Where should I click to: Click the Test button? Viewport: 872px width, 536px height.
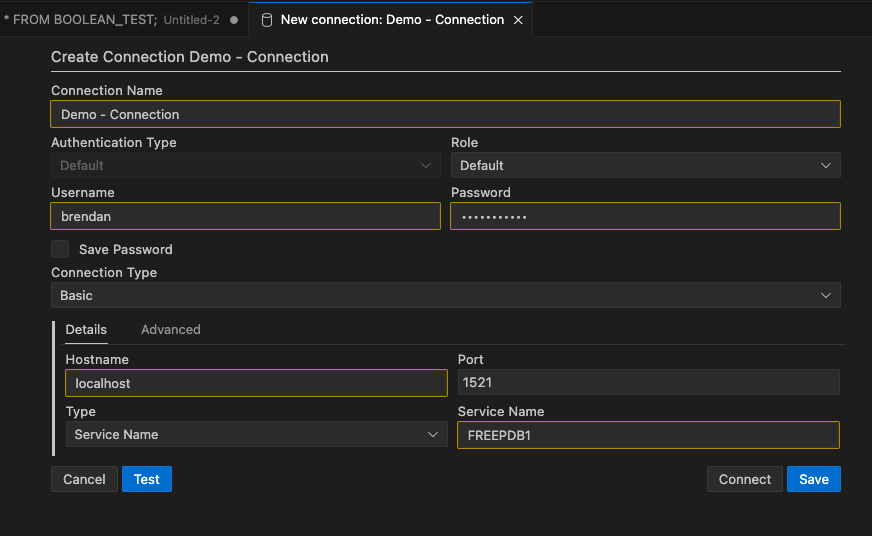pyautogui.click(x=147, y=479)
